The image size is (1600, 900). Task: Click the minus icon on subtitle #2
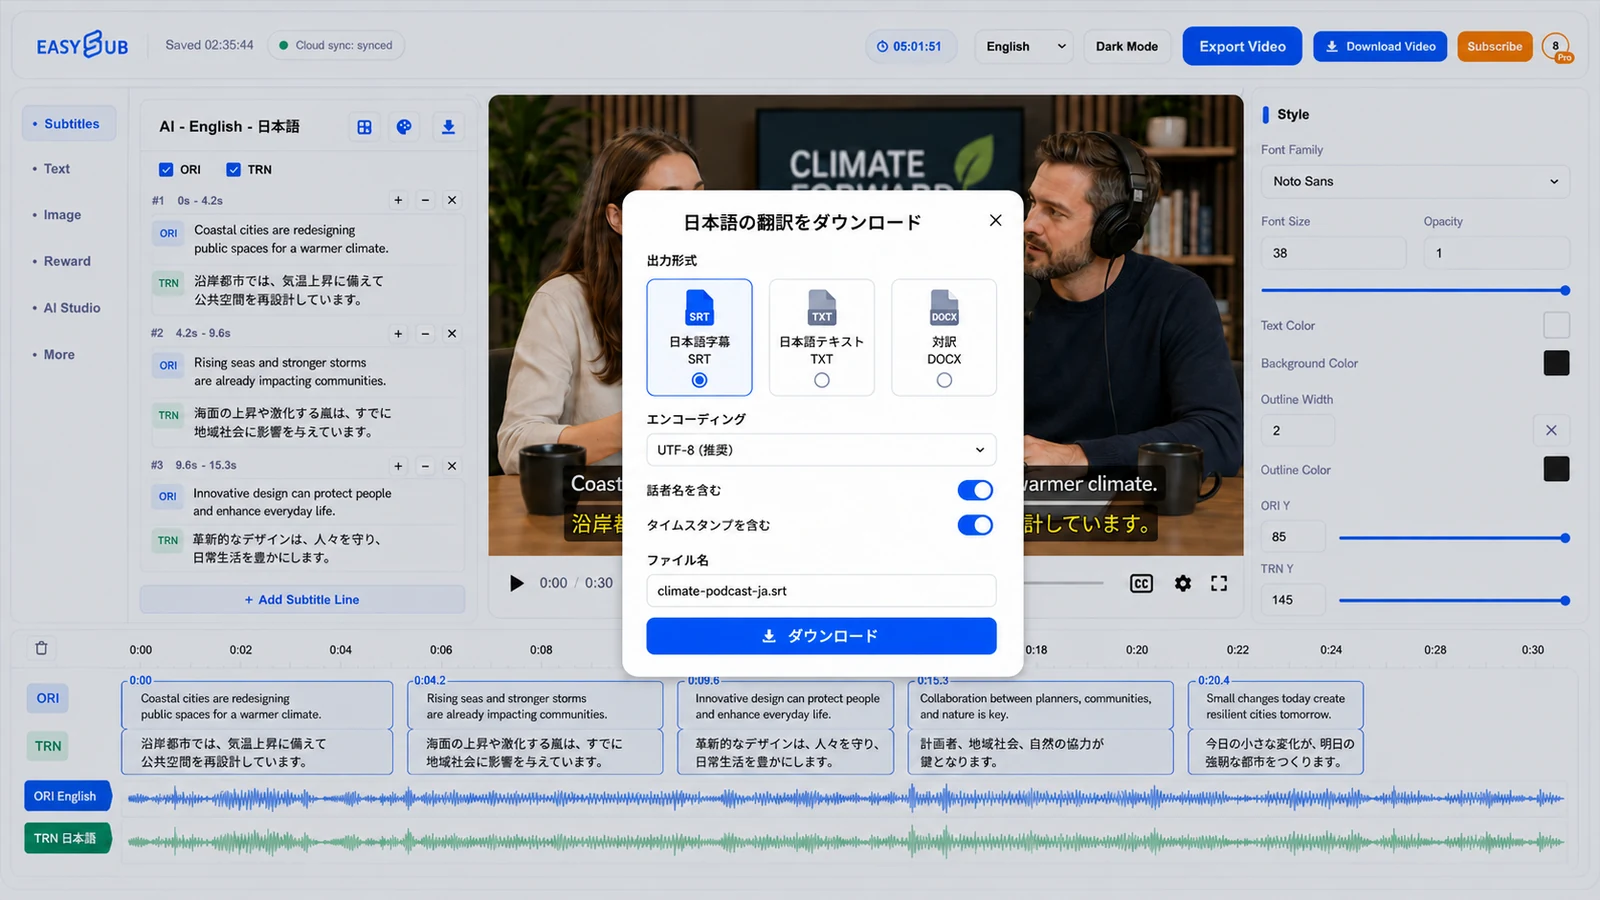pyautogui.click(x=425, y=334)
